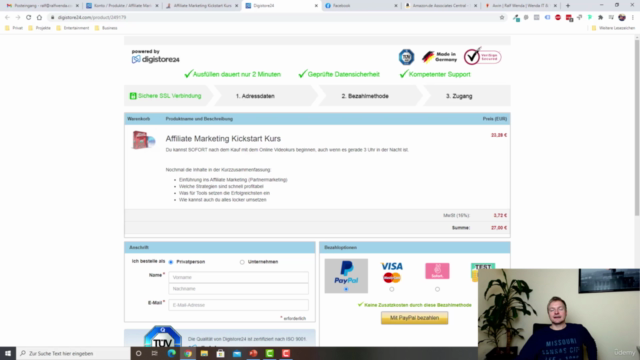
Task: Click the 3. Zugang step
Action: click(459, 96)
